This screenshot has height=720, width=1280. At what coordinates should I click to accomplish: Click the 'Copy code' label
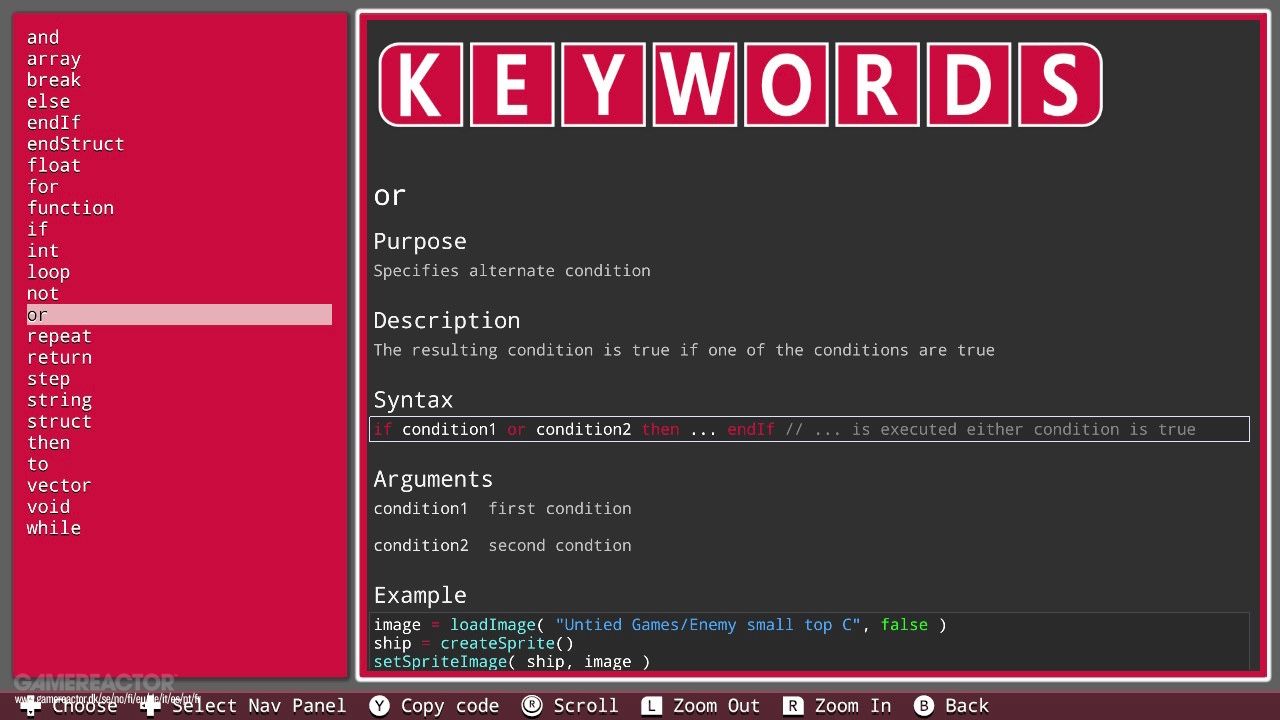(450, 706)
